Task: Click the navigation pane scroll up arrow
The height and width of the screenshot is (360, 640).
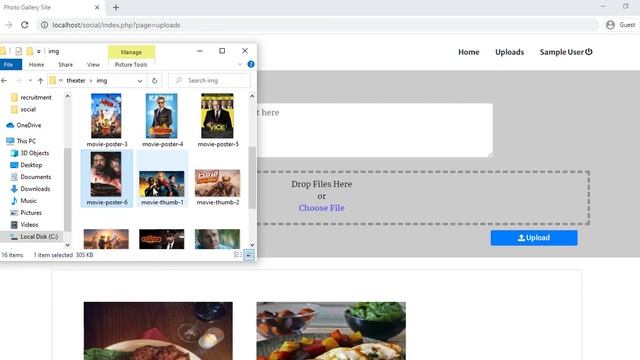Action: [68, 96]
